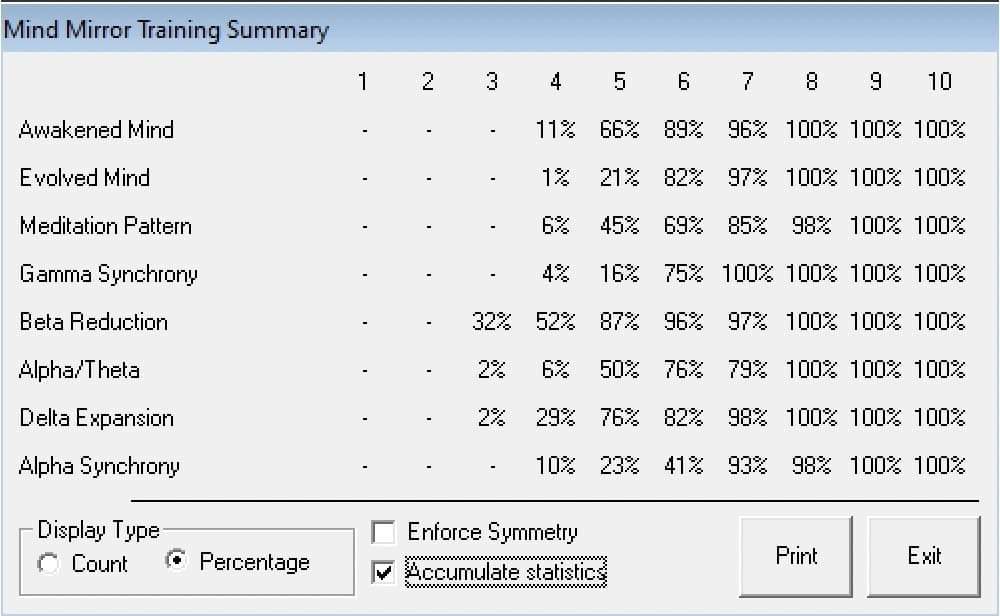The image size is (1000, 616).
Task: Select the Evolved Mind row label
Action: pyautogui.click(x=84, y=178)
